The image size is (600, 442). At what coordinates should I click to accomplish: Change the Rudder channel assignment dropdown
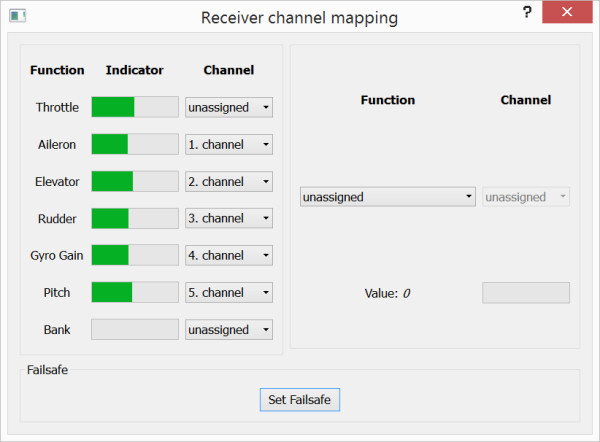click(x=229, y=218)
